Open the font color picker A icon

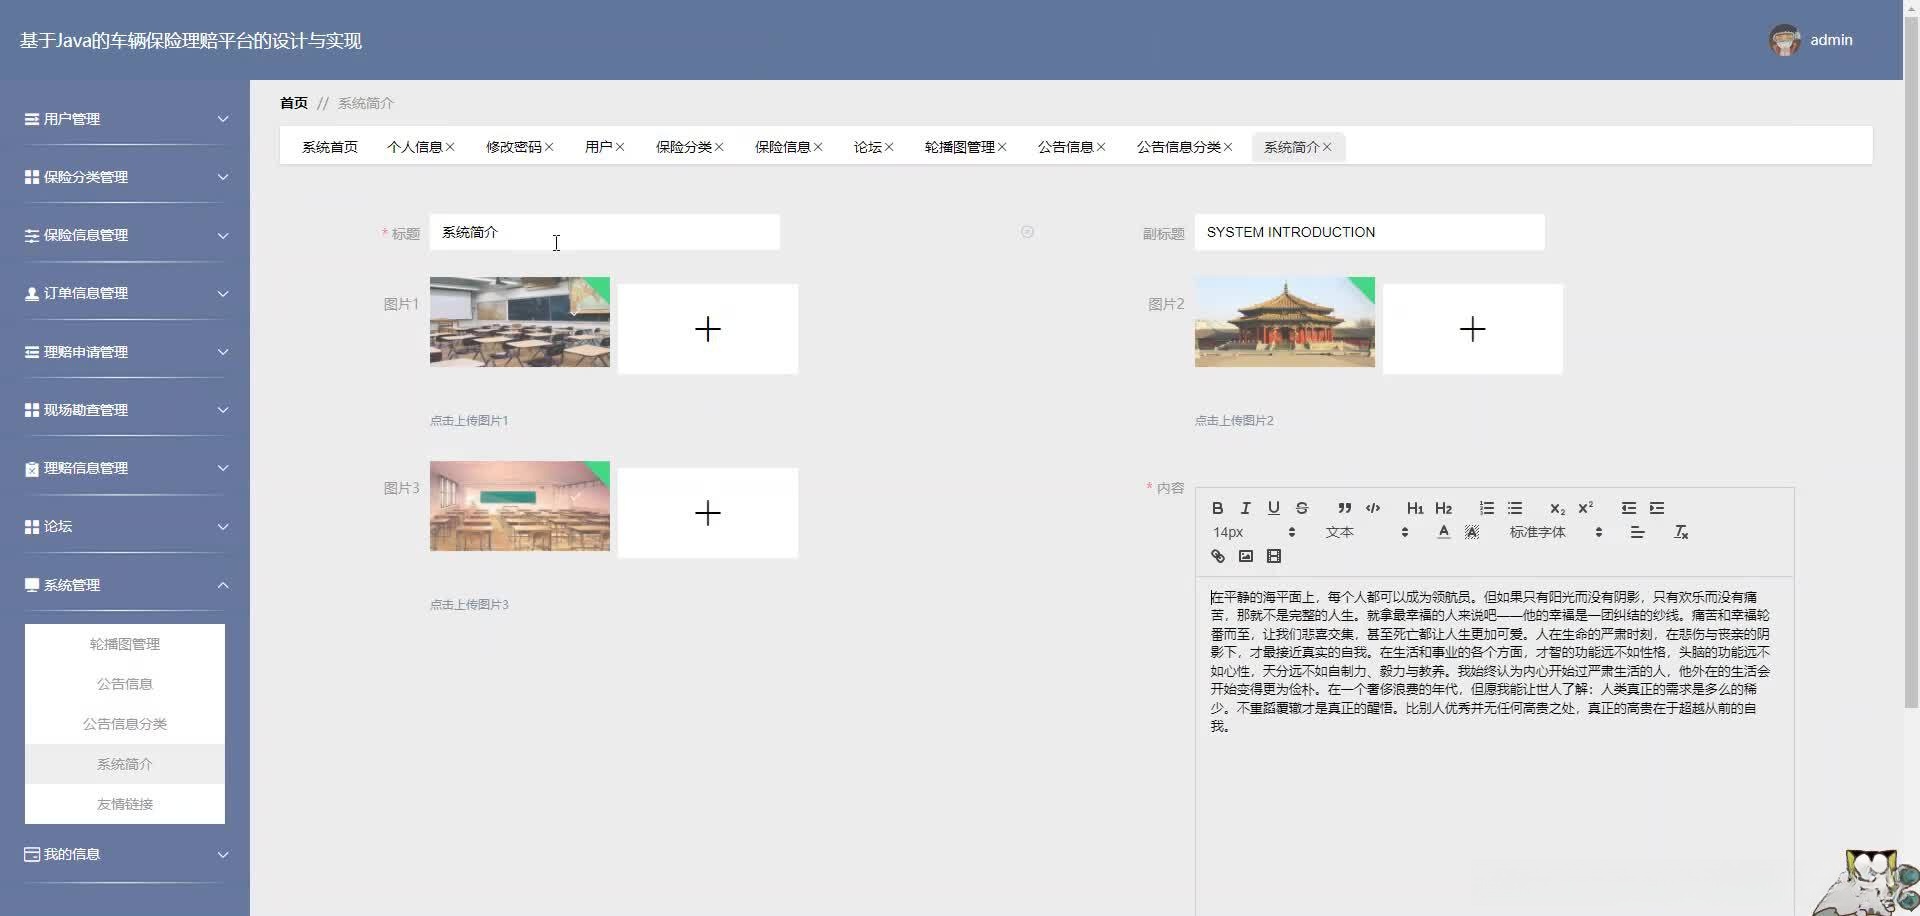[1443, 532]
